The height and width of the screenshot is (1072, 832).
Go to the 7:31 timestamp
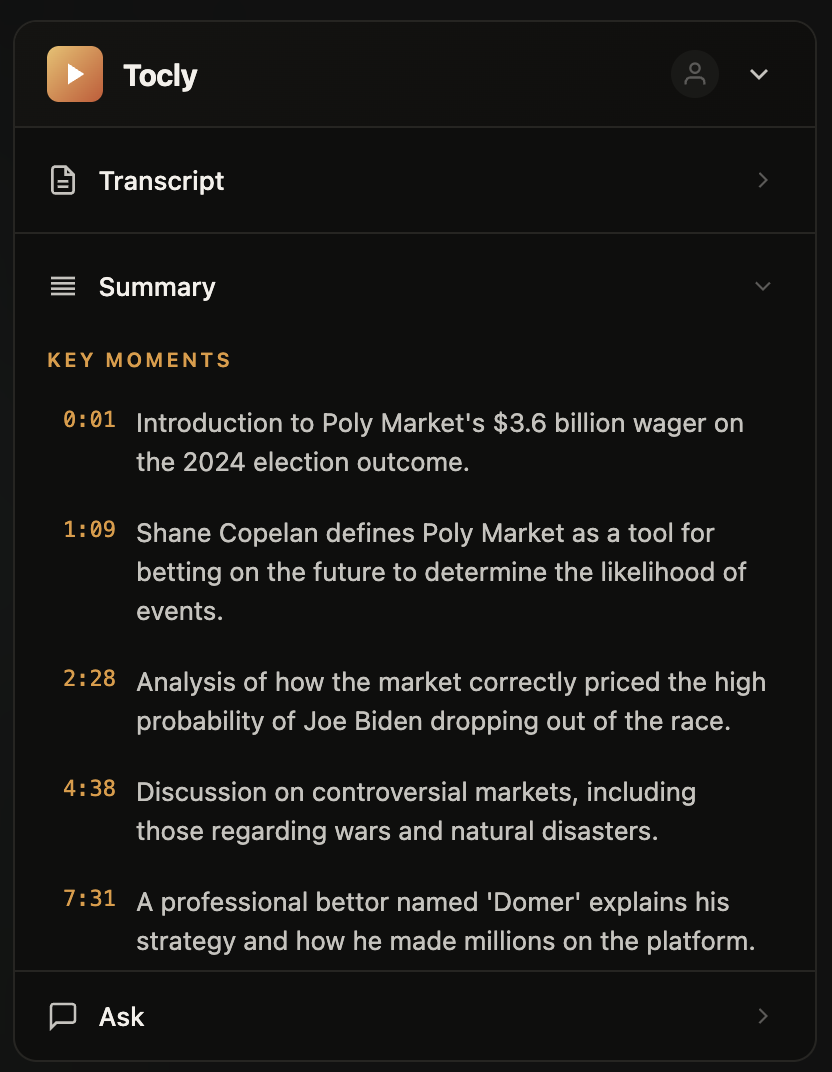[x=89, y=899]
